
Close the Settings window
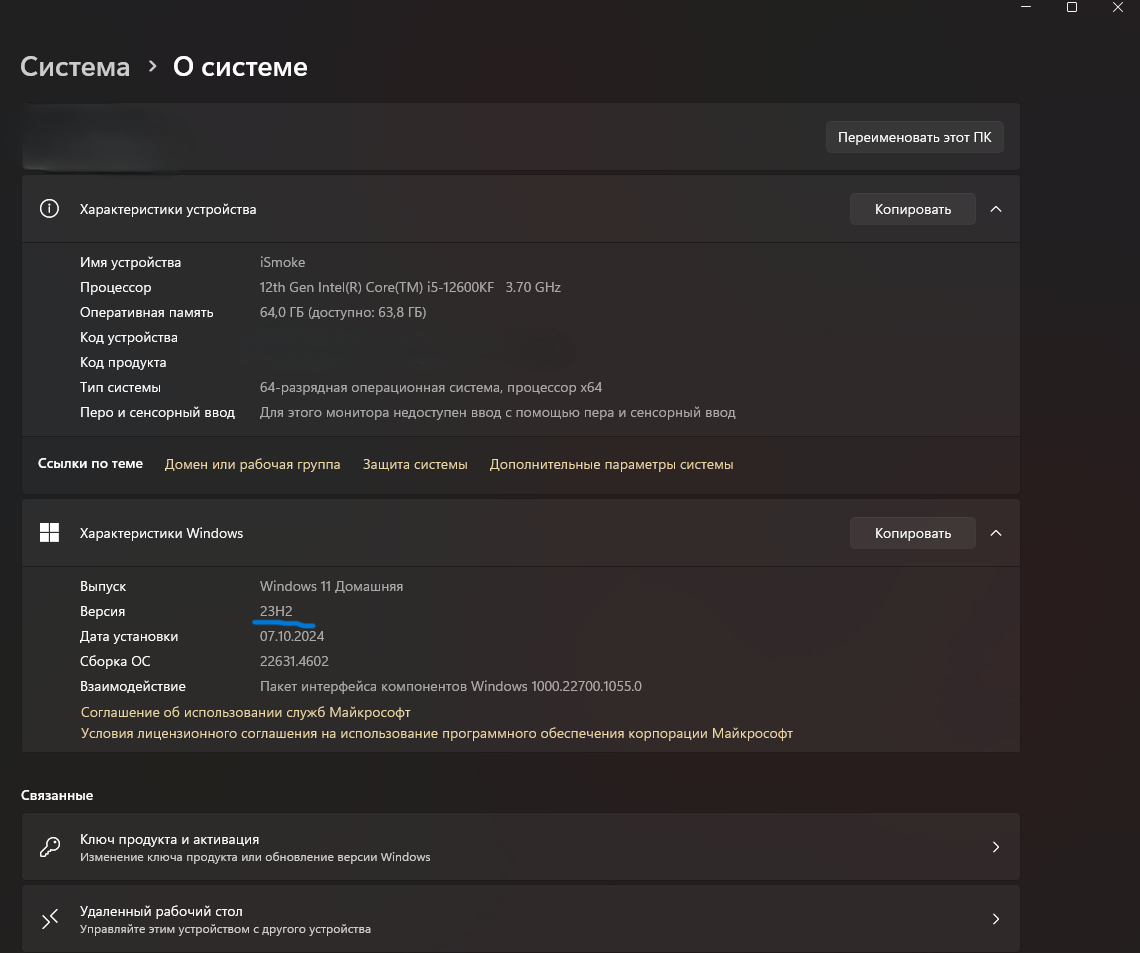[x=1117, y=7]
